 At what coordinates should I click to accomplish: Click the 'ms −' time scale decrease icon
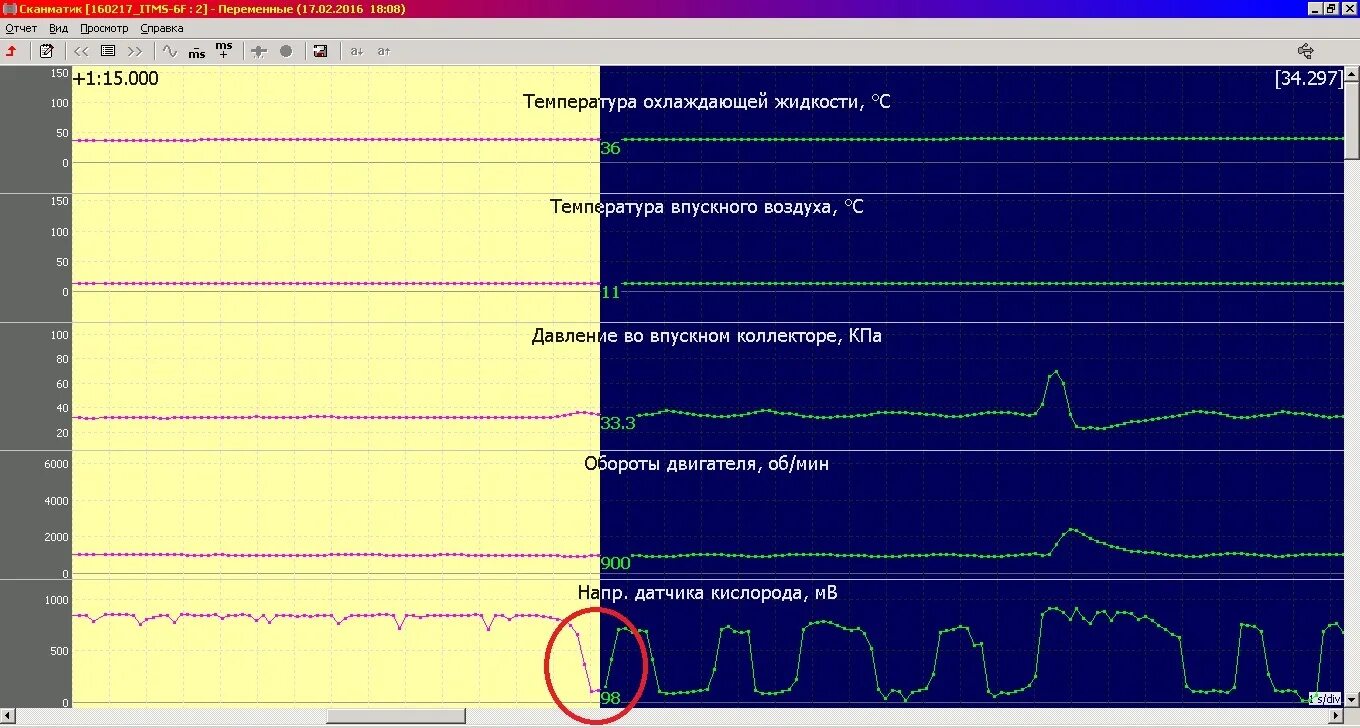click(197, 51)
